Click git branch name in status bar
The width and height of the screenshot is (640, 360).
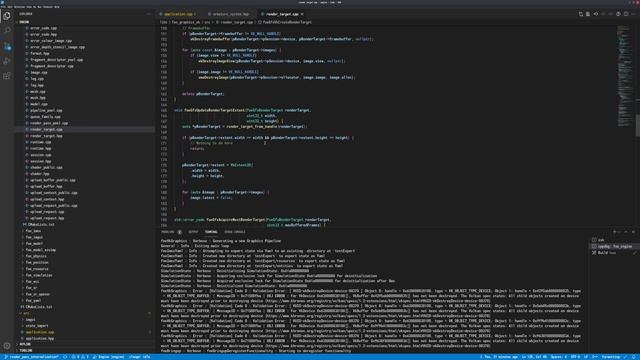click(x=31, y=357)
